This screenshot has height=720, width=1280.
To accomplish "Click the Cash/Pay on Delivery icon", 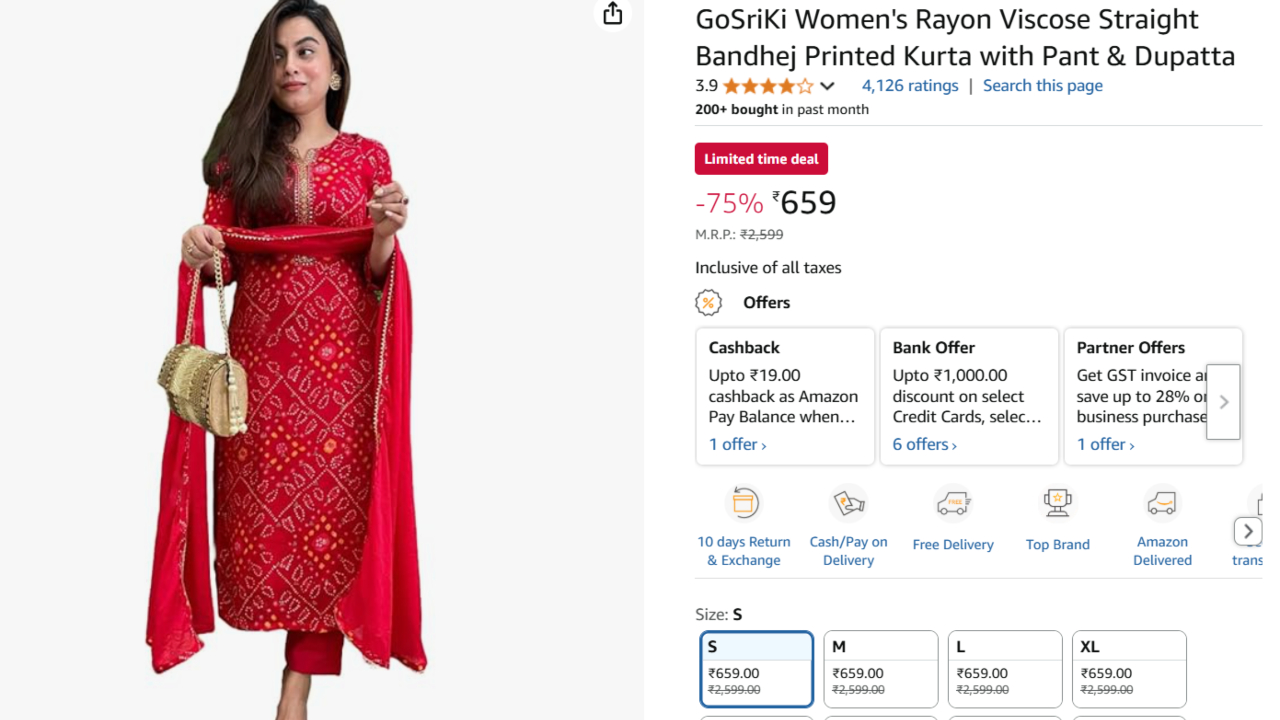I will click(848, 502).
